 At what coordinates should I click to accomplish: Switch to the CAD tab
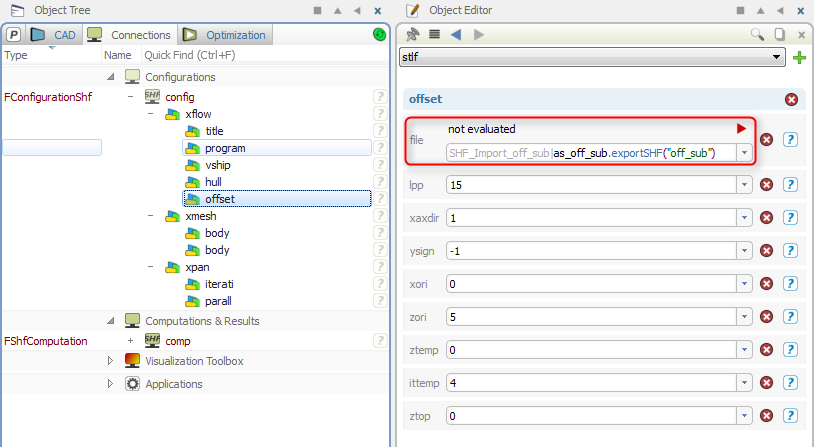(x=55, y=35)
